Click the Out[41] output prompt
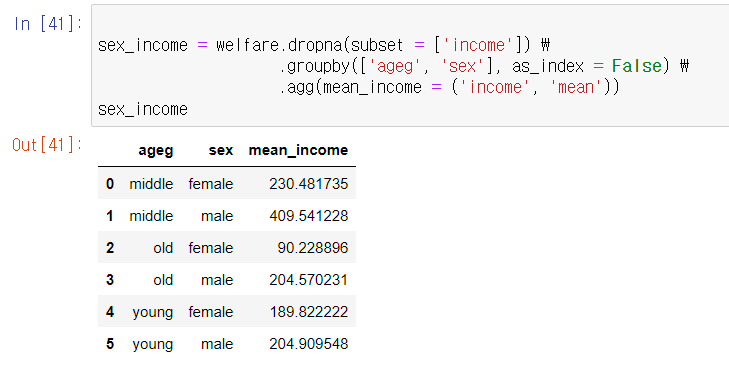 pyautogui.click(x=47, y=145)
